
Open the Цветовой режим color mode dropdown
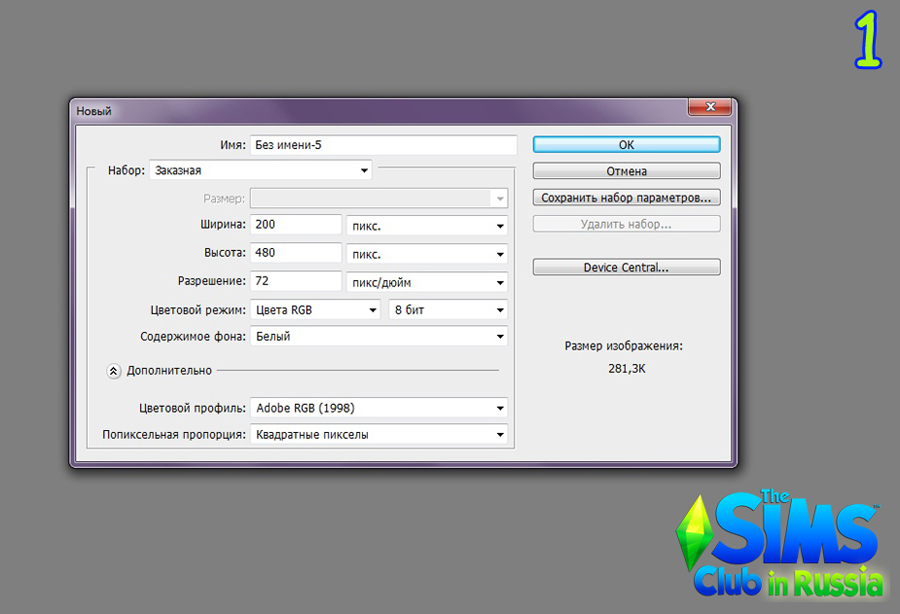[x=314, y=310]
